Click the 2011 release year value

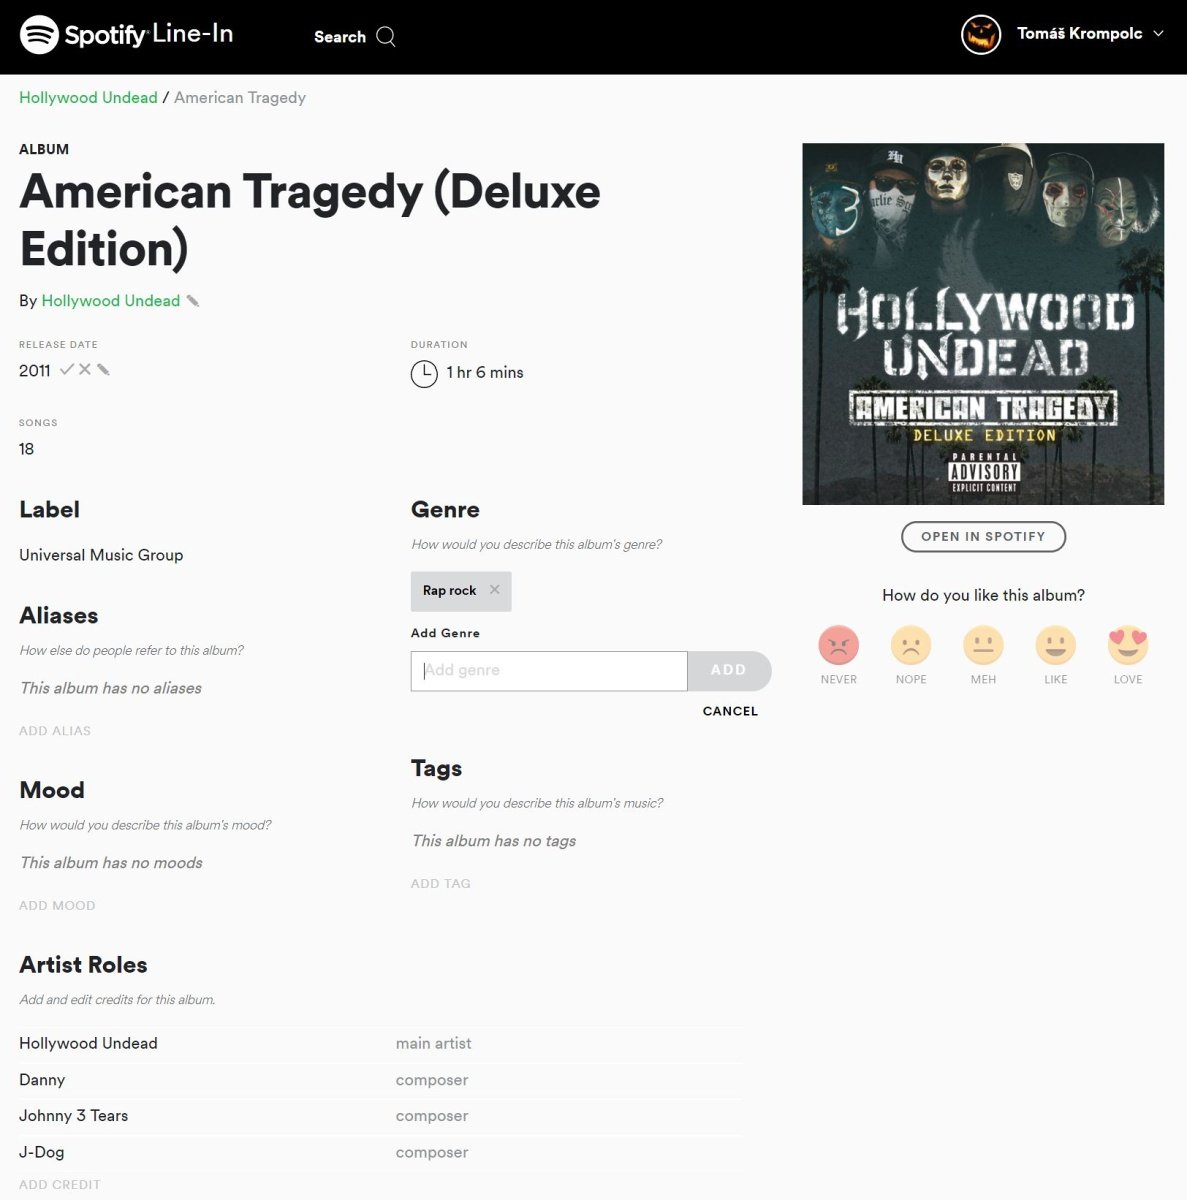pyautogui.click(x=35, y=371)
